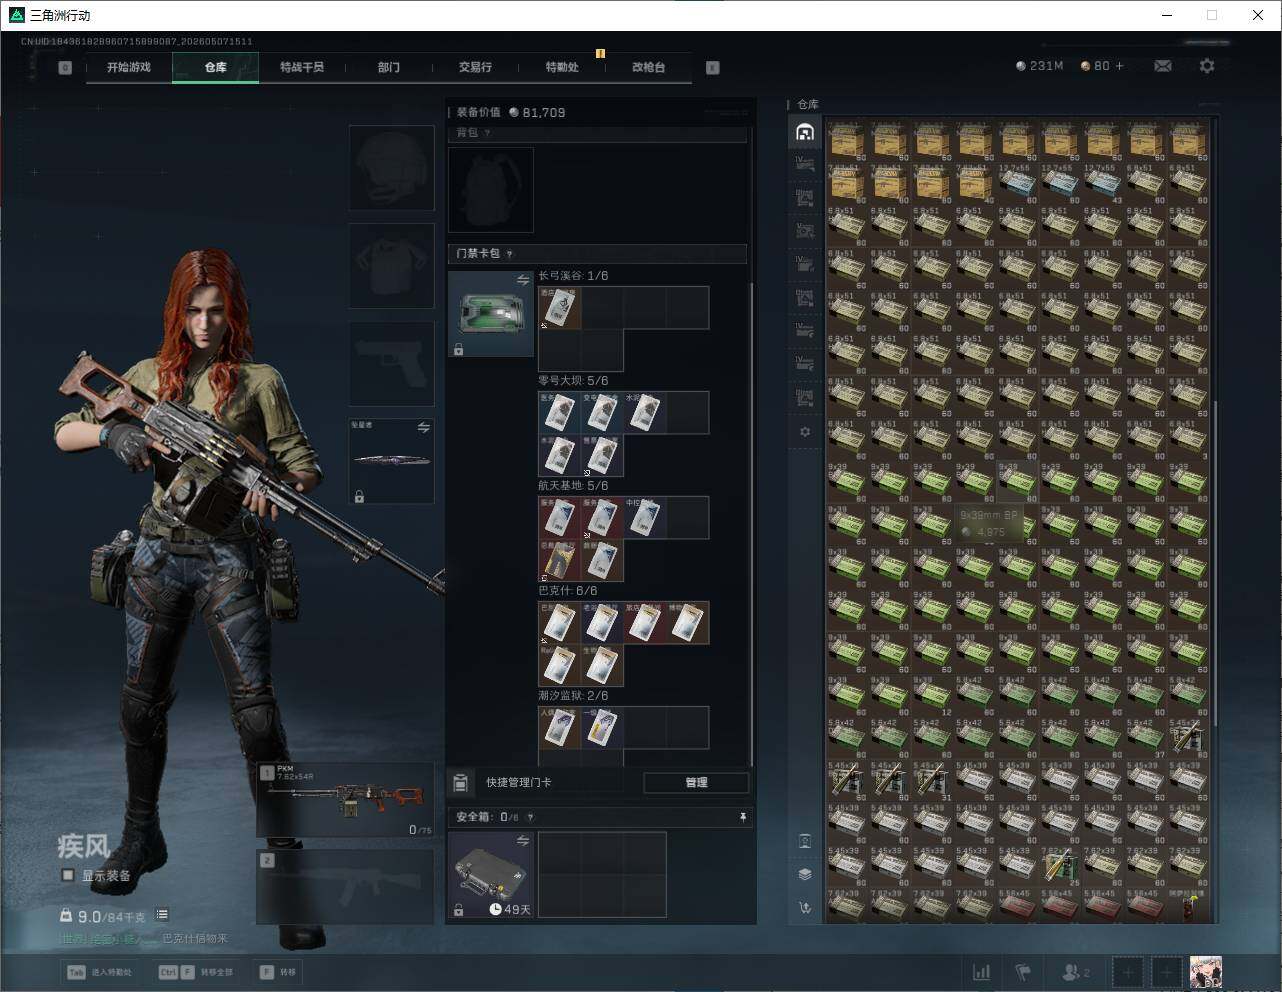Click the keycard panel vertical scrollbar

click(751, 525)
